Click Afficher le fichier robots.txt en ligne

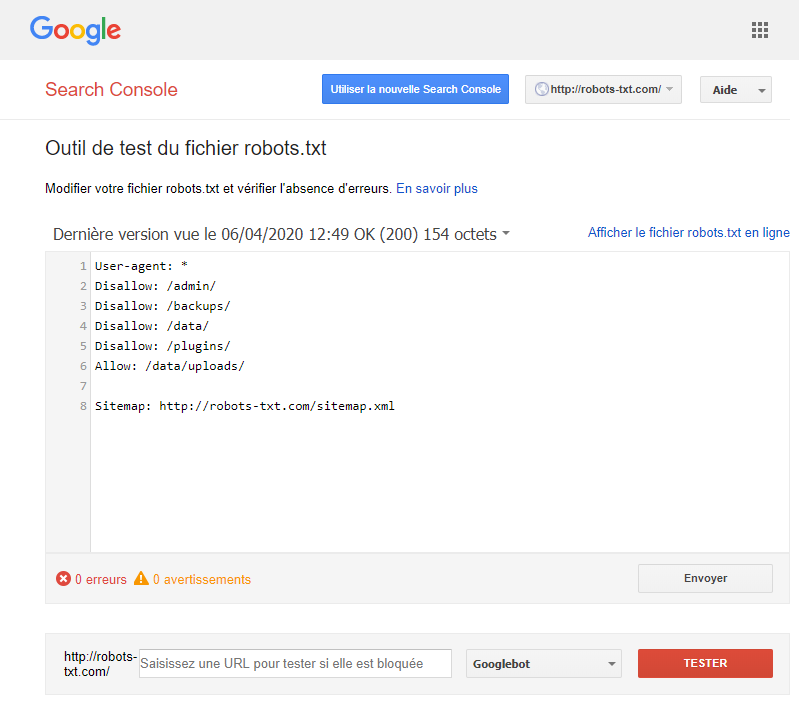click(688, 233)
